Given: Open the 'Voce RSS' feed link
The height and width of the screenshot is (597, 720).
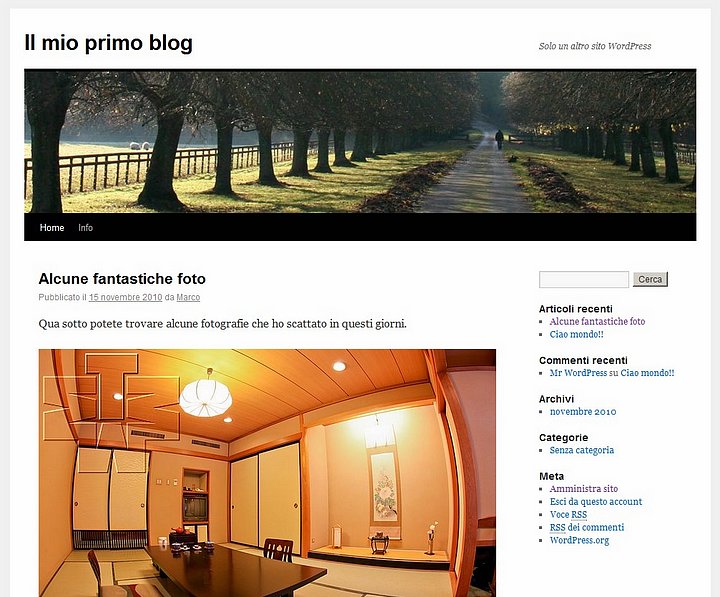Looking at the screenshot, I should pyautogui.click(x=568, y=514).
